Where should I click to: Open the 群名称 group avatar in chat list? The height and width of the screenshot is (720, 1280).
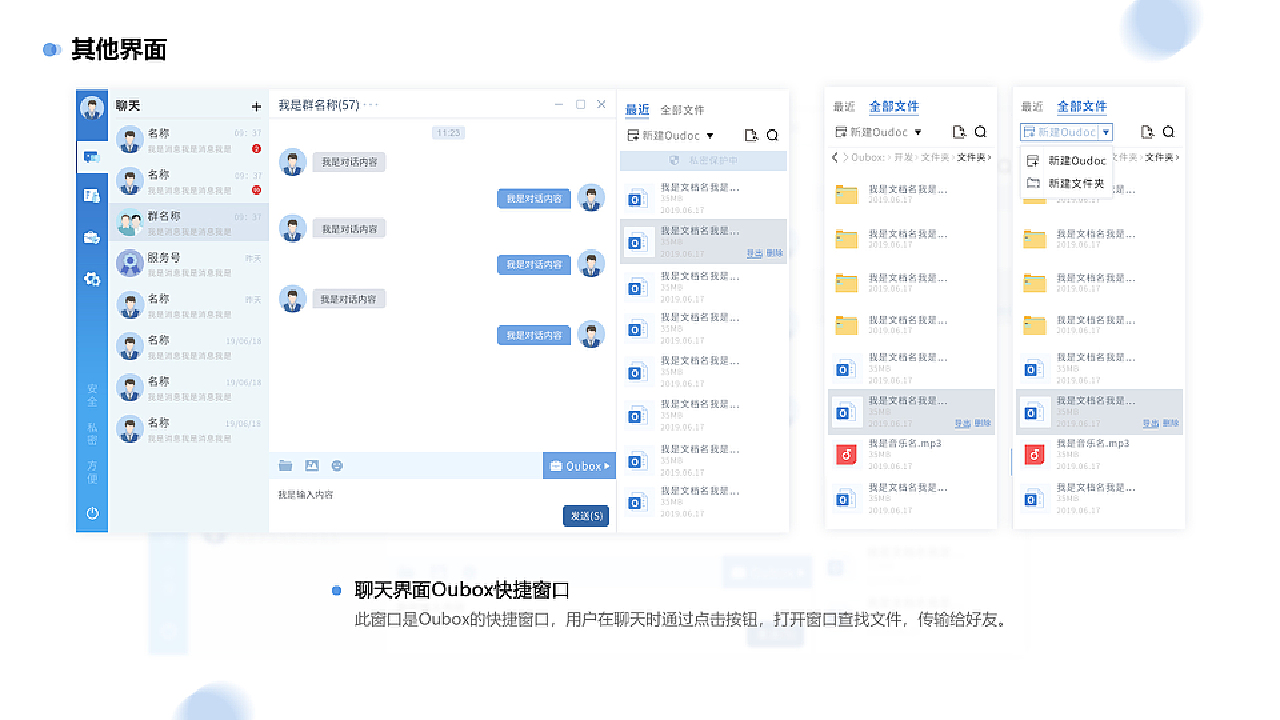pos(129,222)
